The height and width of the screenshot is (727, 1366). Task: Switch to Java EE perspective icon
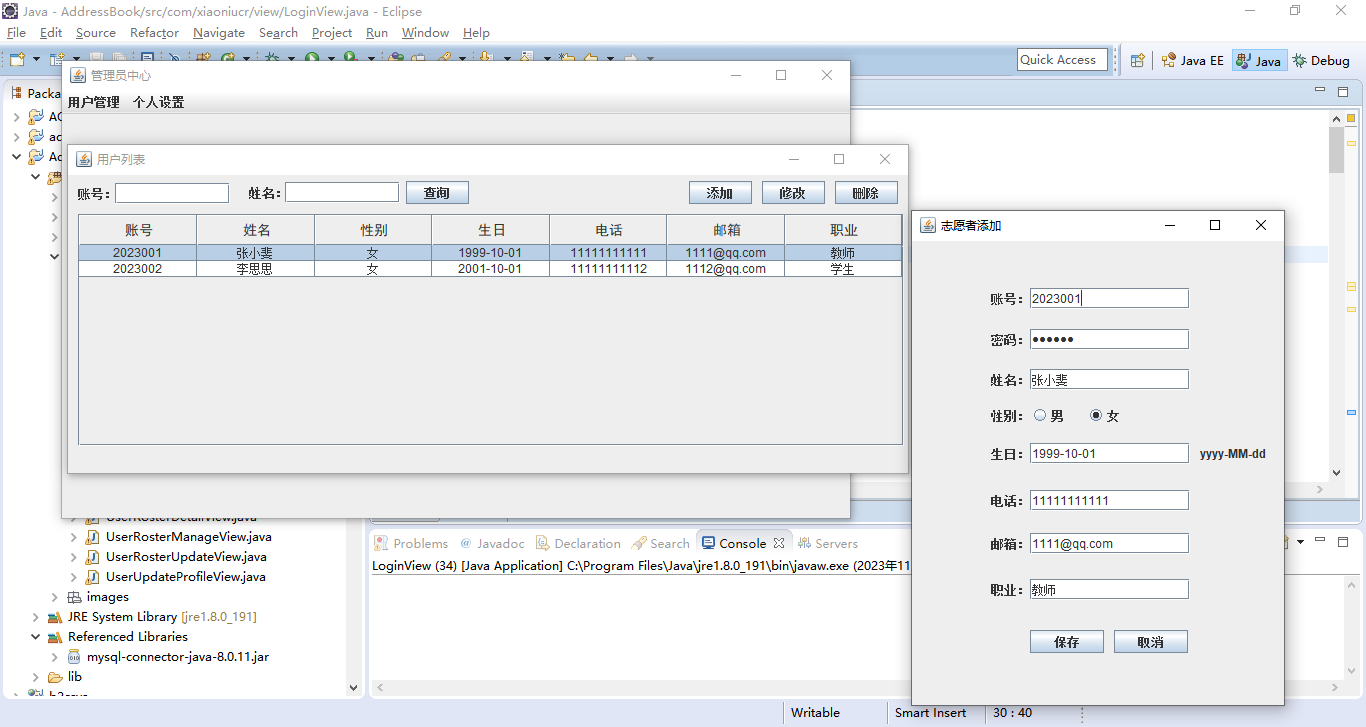click(x=1168, y=60)
